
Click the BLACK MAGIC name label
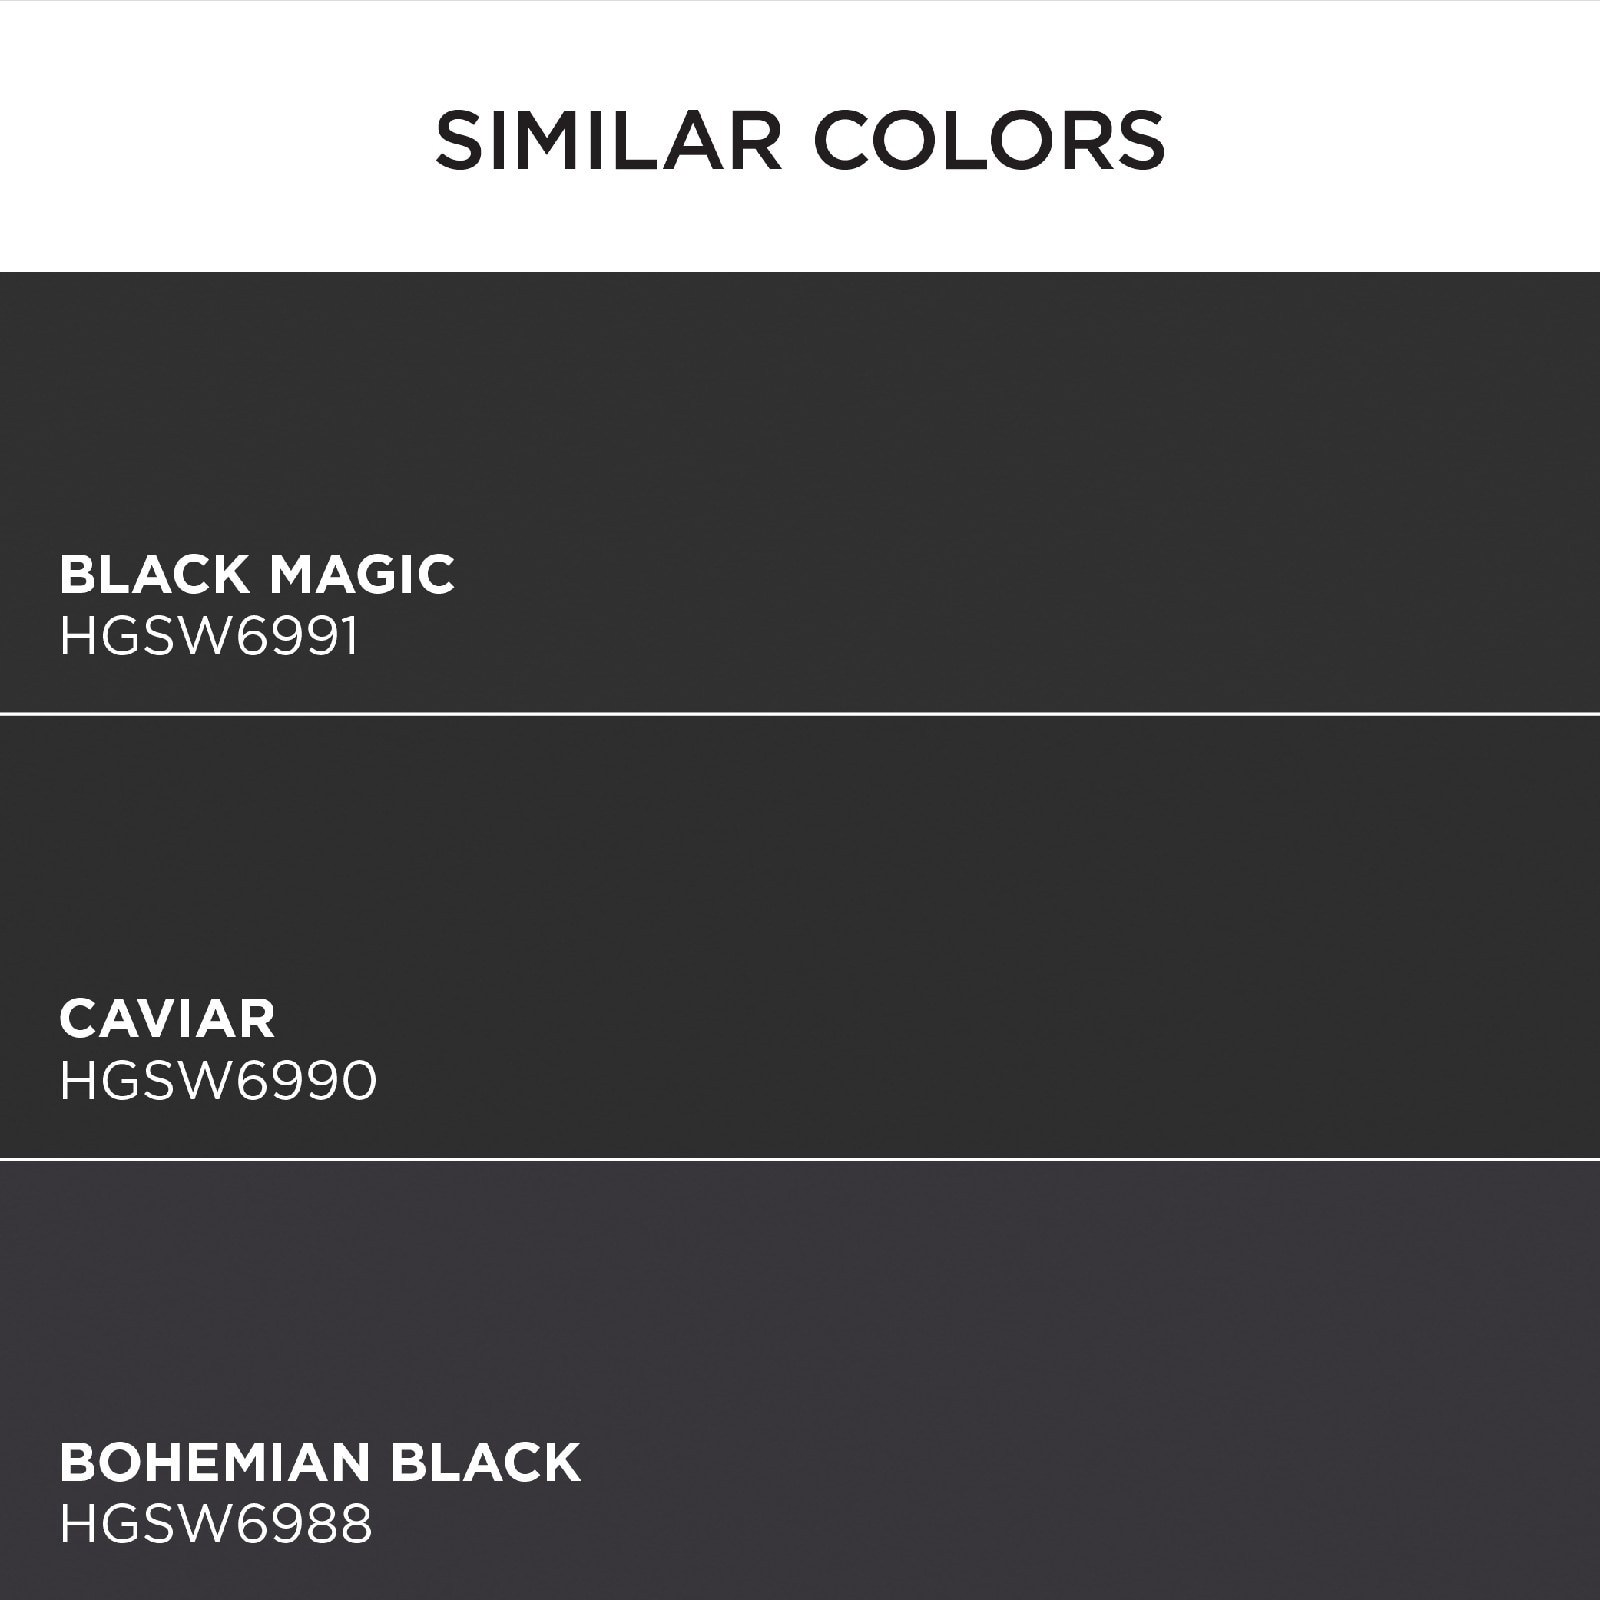[x=257, y=575]
